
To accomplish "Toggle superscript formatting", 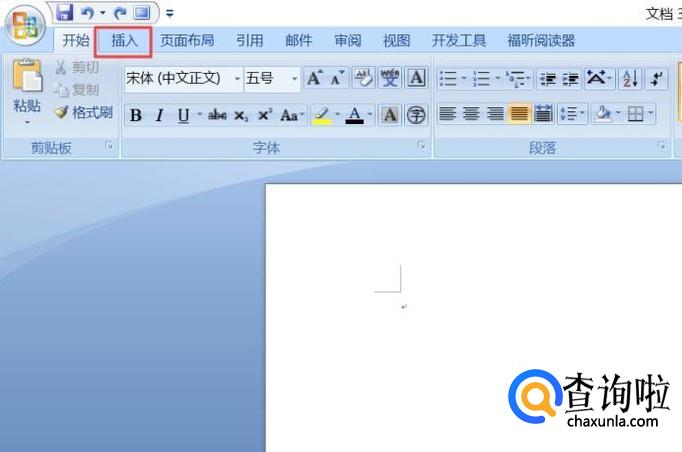I will tap(265, 115).
